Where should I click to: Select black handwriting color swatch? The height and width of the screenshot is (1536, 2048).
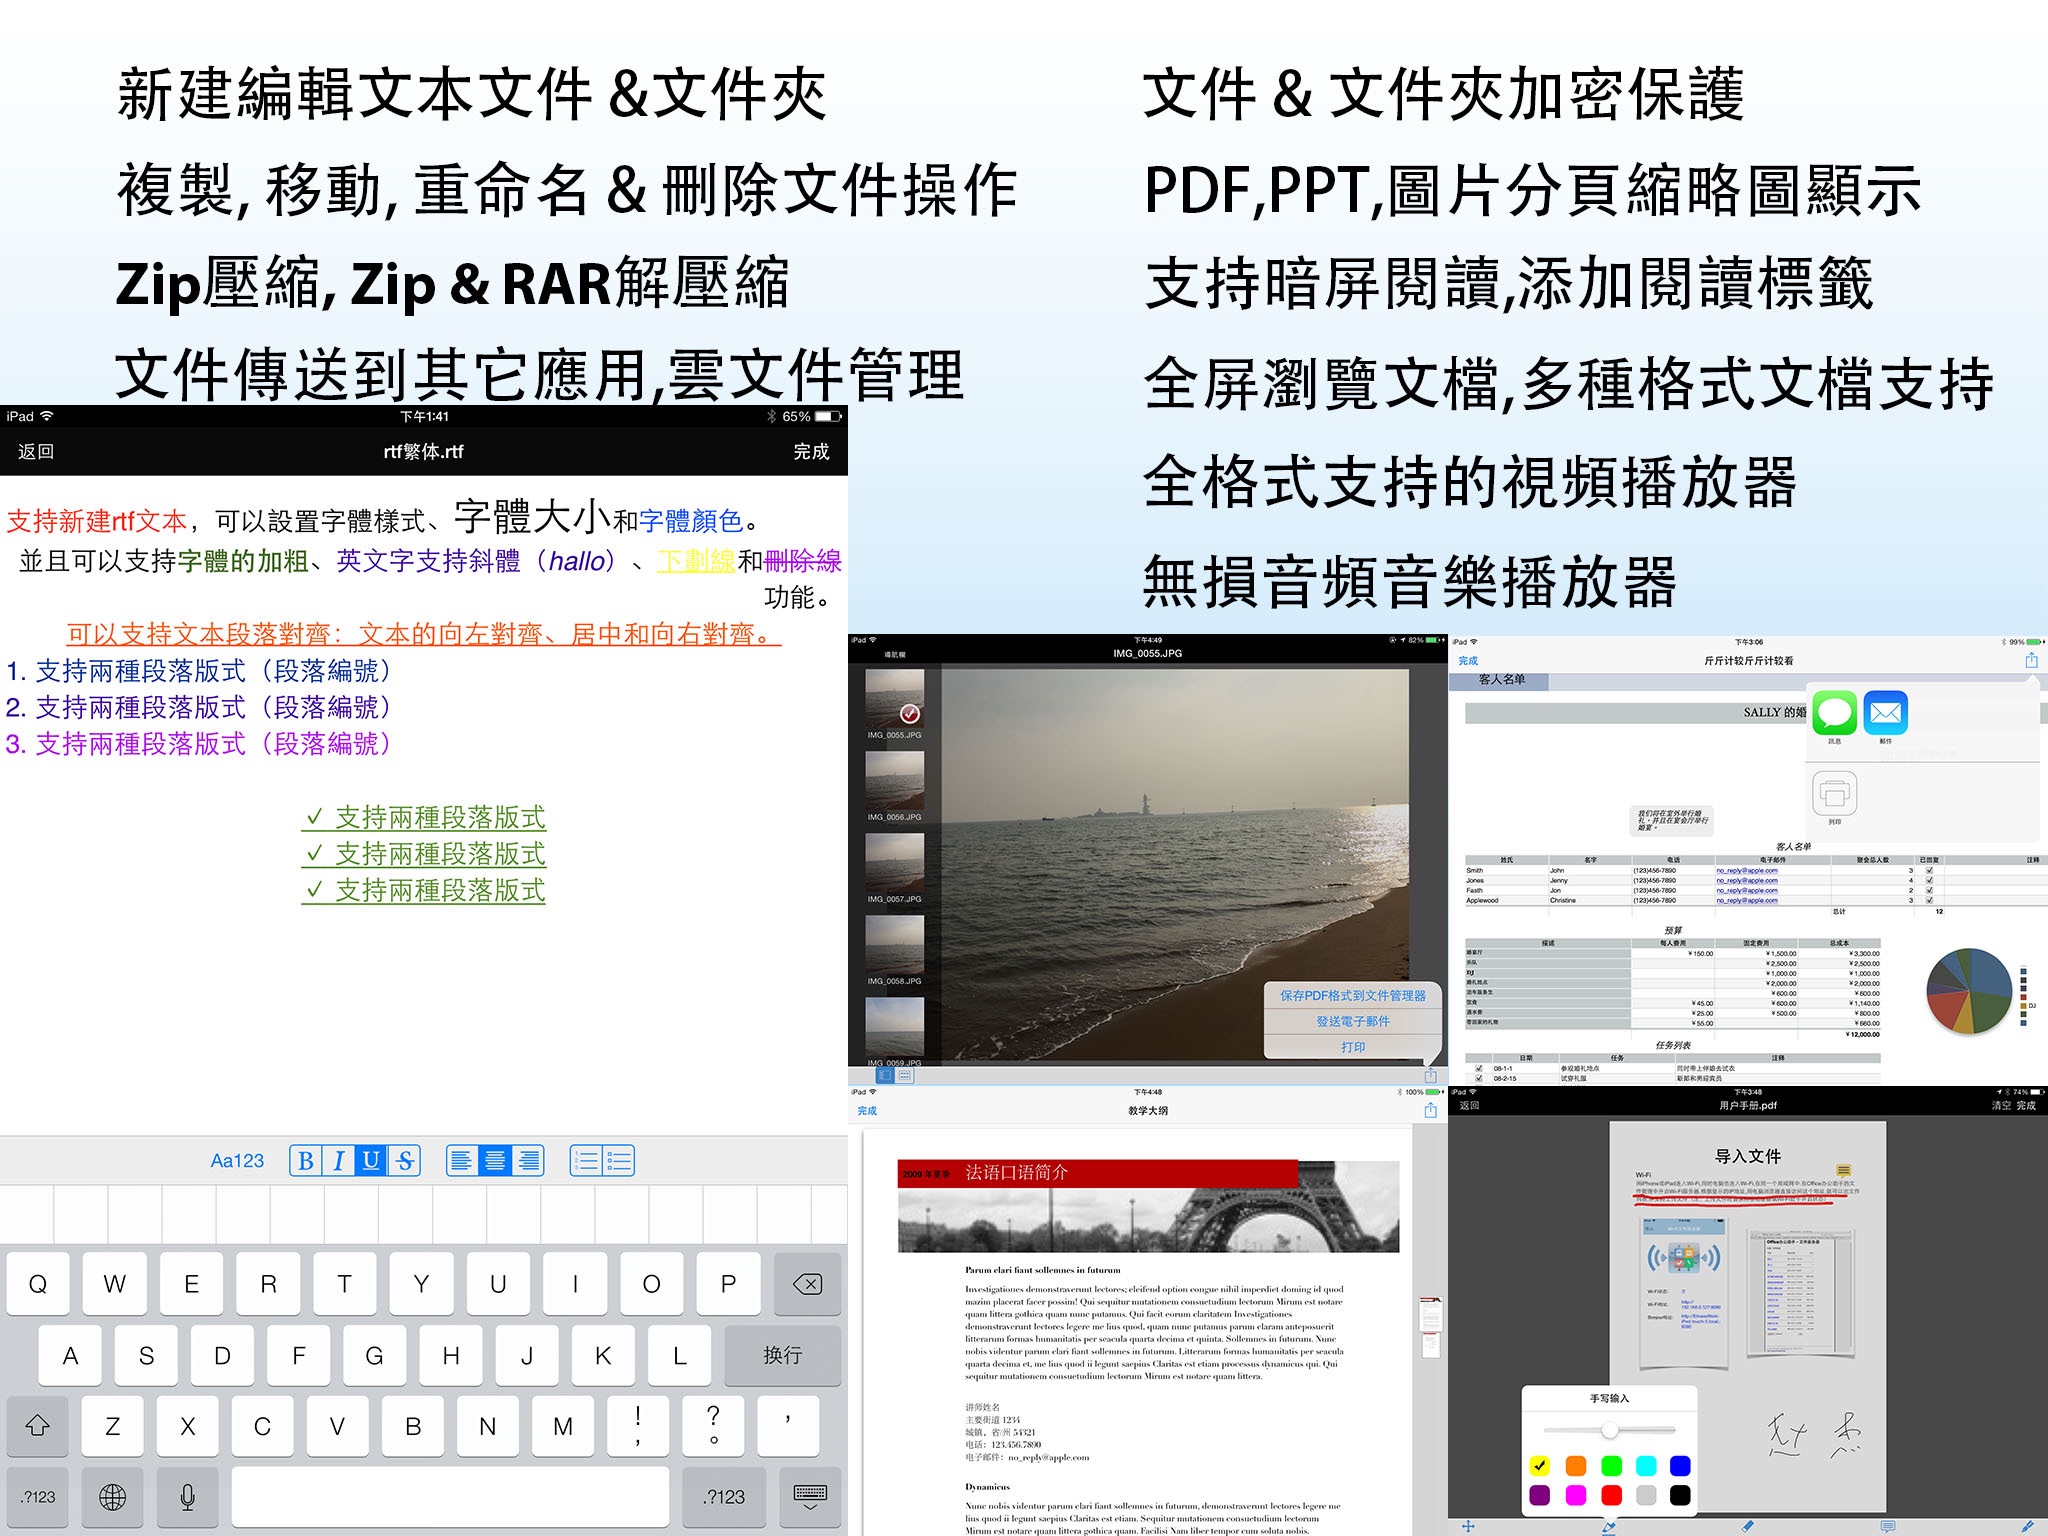[x=1680, y=1495]
